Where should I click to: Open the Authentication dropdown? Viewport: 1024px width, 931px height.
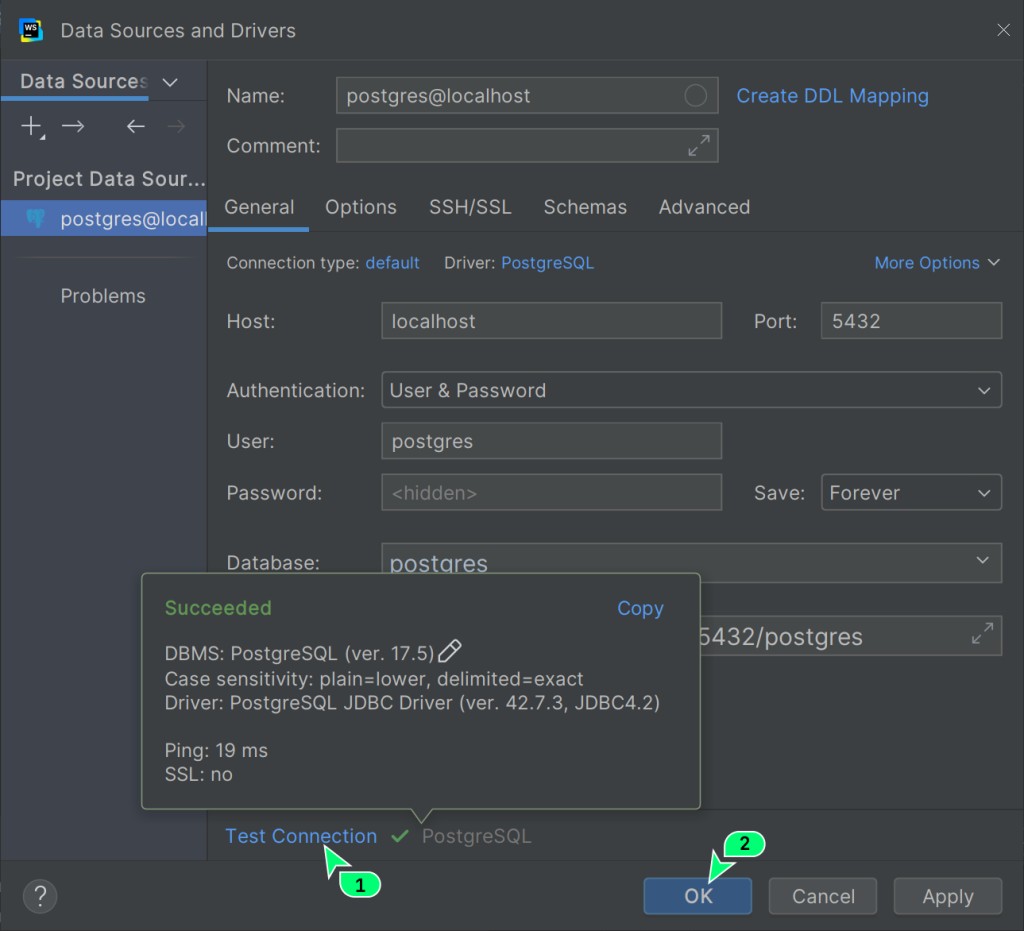[x=690, y=390]
